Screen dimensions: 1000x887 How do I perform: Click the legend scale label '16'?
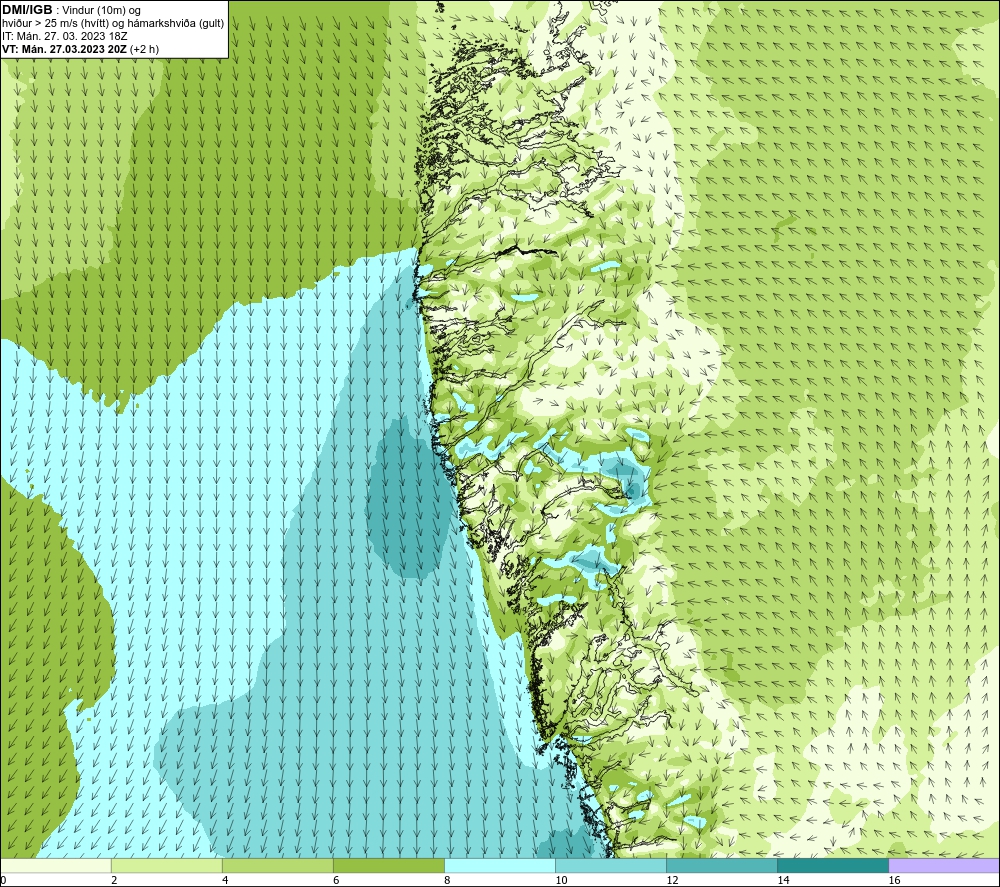click(893, 880)
